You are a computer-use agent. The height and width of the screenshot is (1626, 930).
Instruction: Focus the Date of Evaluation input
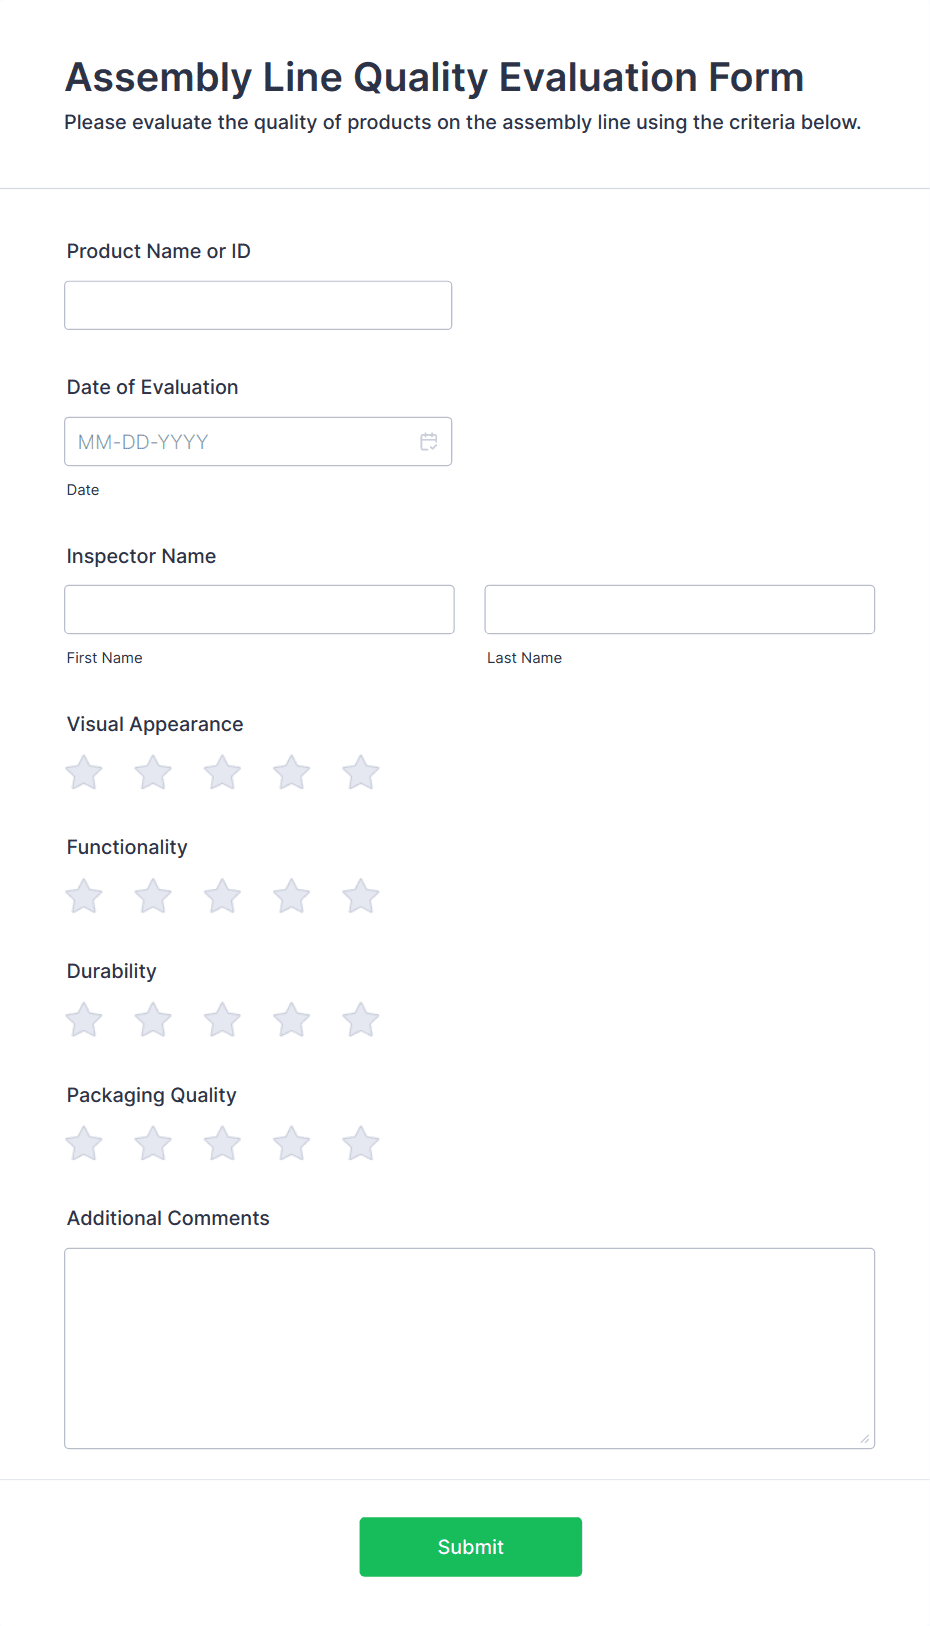tap(240, 442)
